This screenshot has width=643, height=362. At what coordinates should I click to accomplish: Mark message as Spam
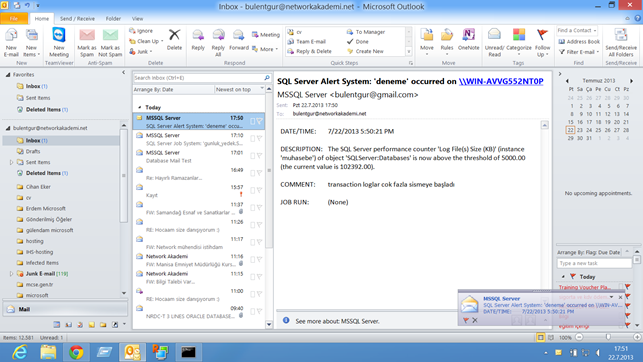(87, 43)
